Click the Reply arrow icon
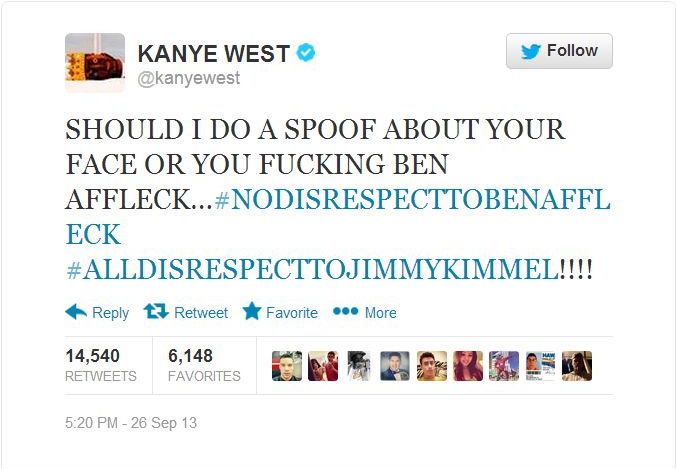 (x=76, y=312)
